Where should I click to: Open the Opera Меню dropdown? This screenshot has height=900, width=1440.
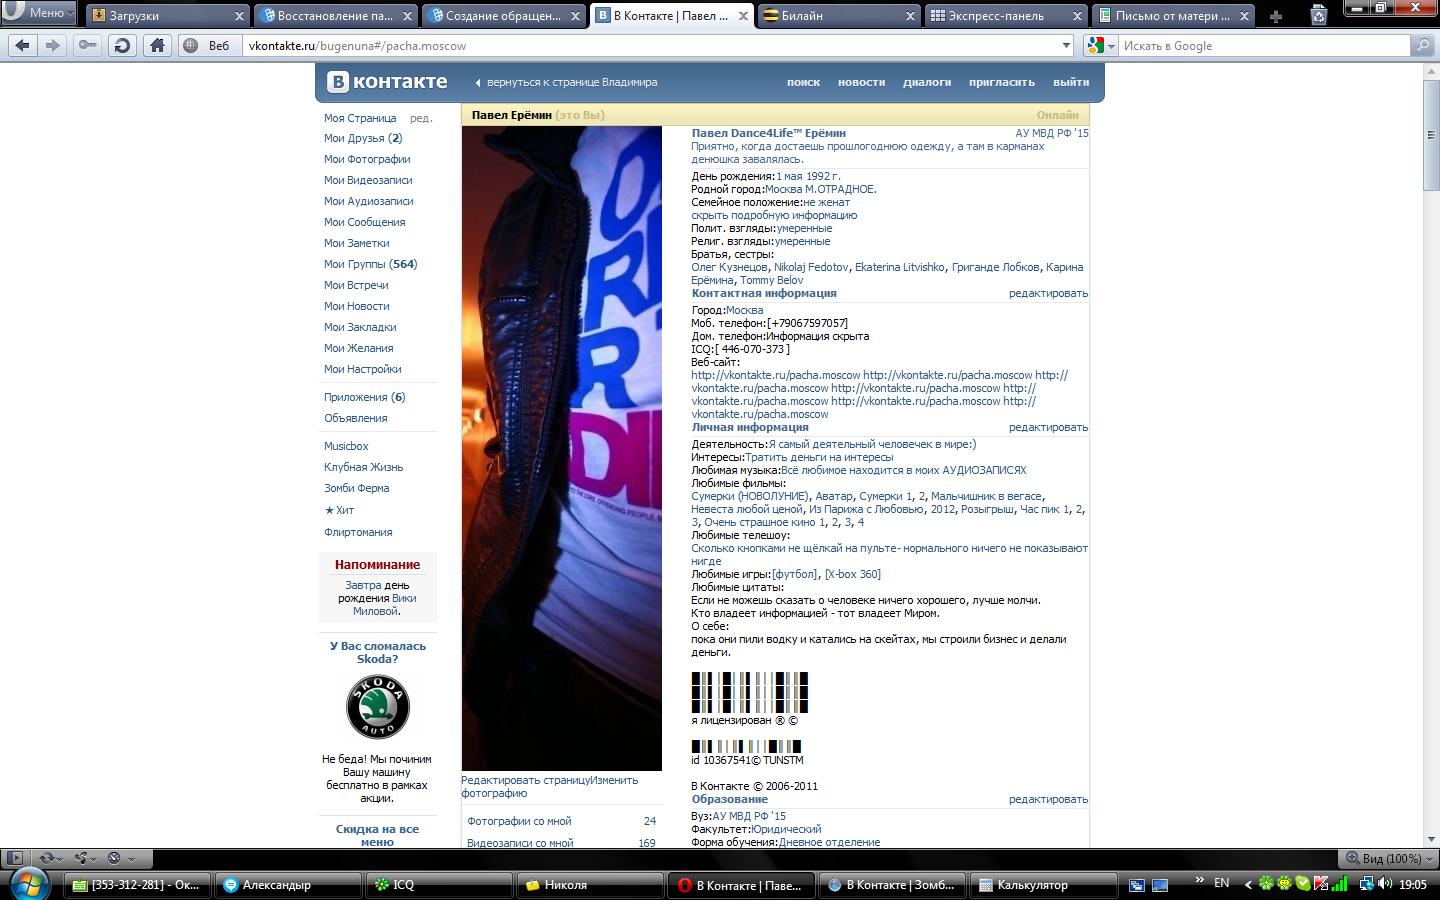[38, 13]
